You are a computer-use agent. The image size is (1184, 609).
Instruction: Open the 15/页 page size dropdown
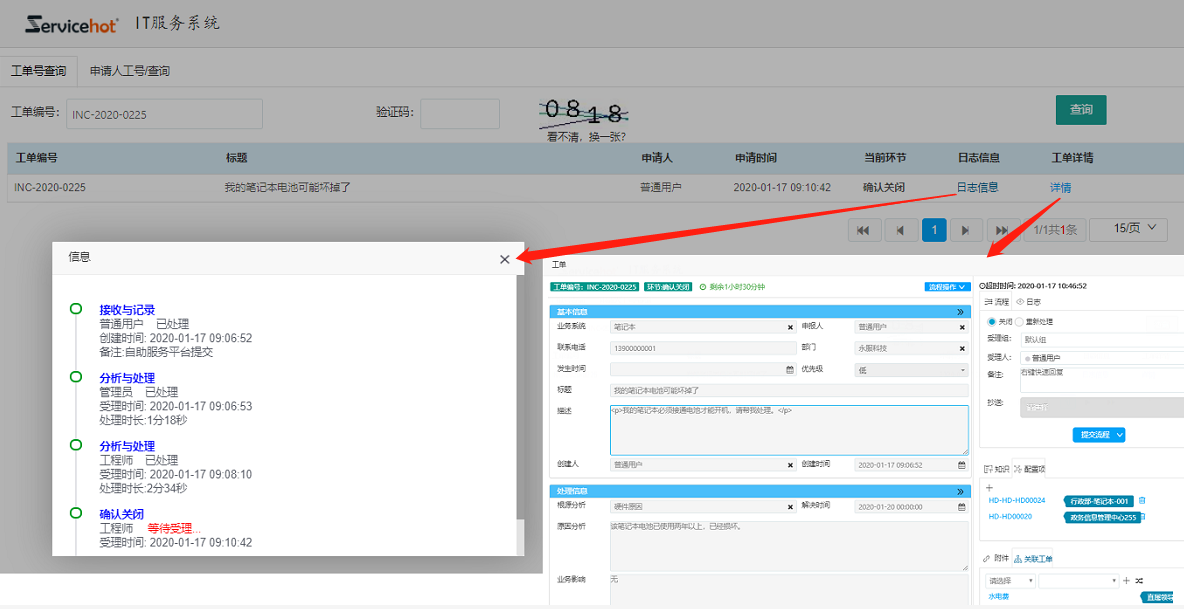[x=1128, y=230]
